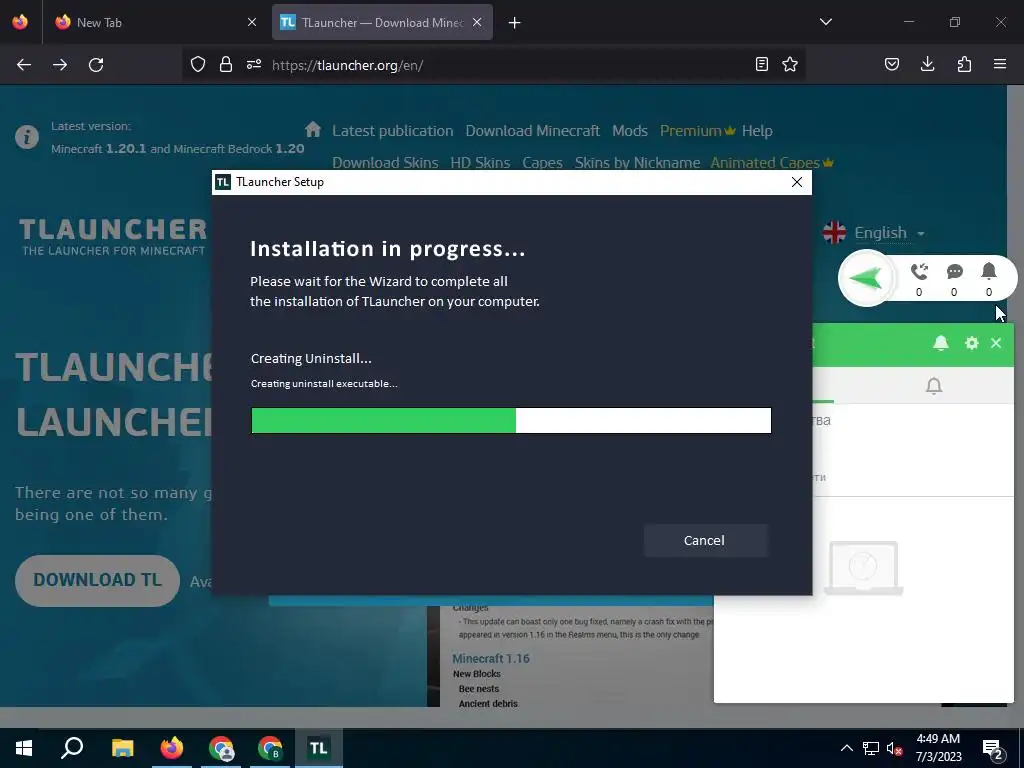Open the network tray icon
The image size is (1024, 768).
click(871, 748)
